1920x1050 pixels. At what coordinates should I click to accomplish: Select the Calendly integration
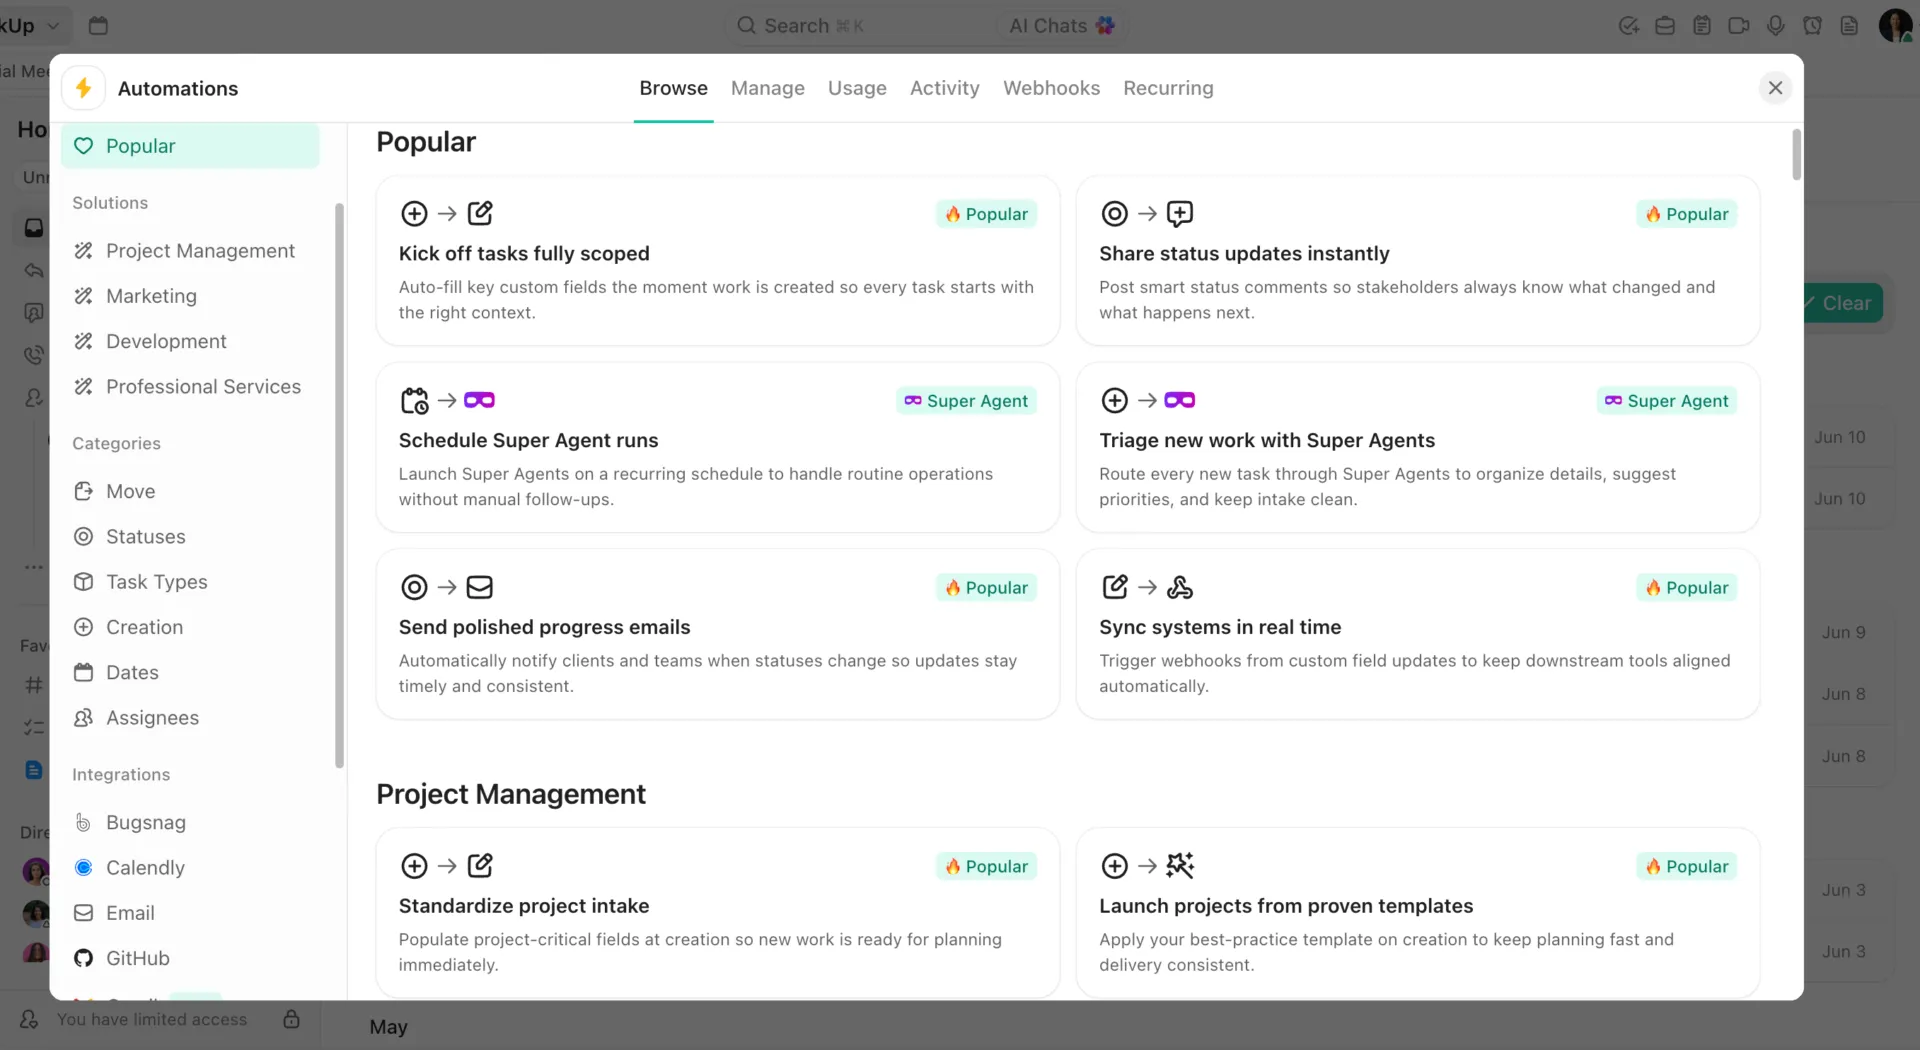coord(190,868)
